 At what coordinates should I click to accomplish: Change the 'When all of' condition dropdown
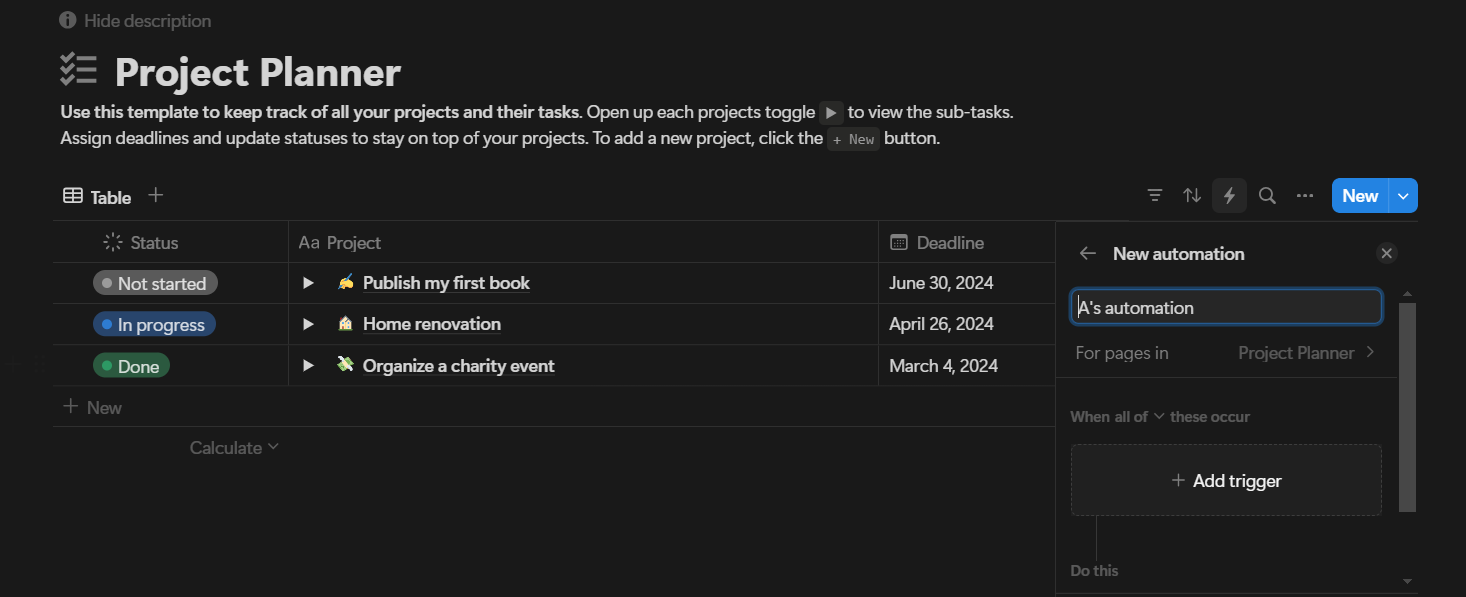point(1118,417)
